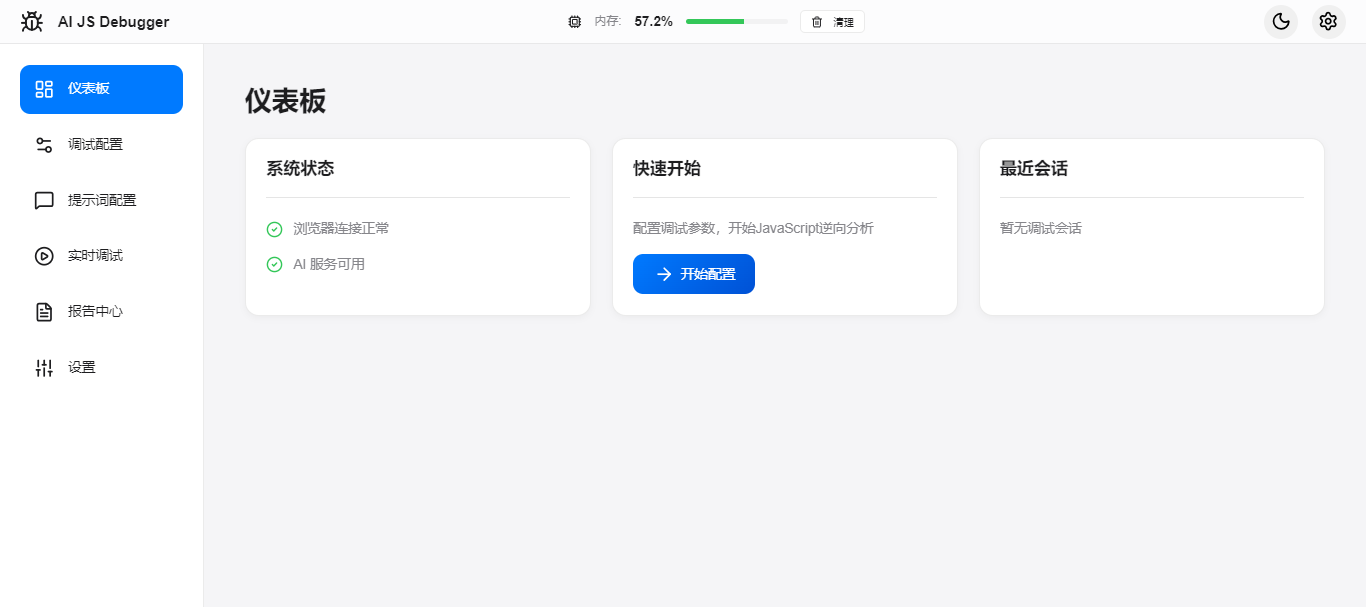
Task: Click the 报告中心 document icon
Action: (44, 312)
